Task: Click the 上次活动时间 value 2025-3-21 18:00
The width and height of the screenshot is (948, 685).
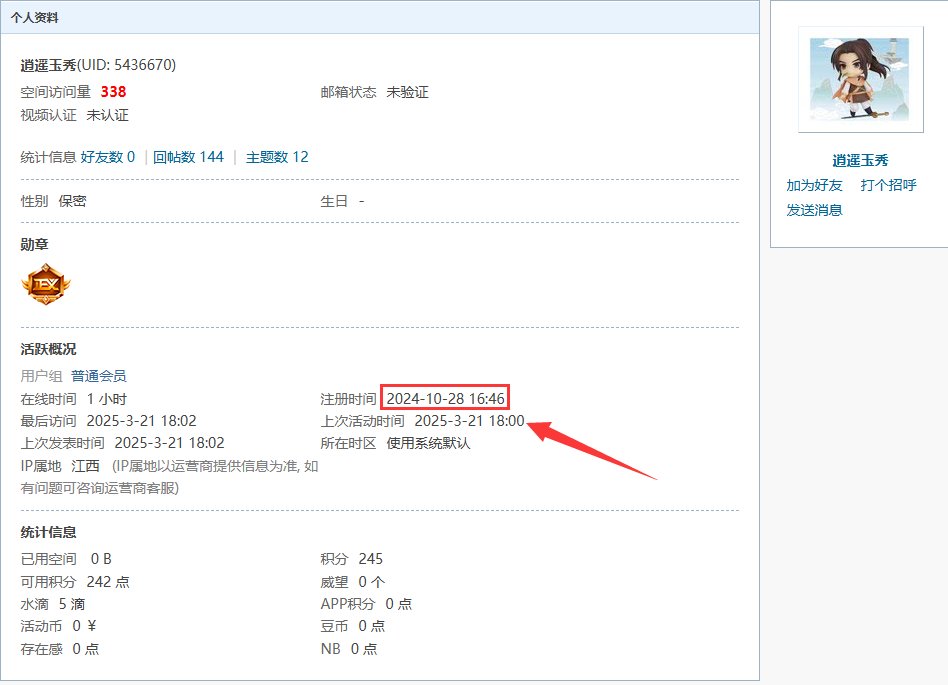Action: (469, 421)
